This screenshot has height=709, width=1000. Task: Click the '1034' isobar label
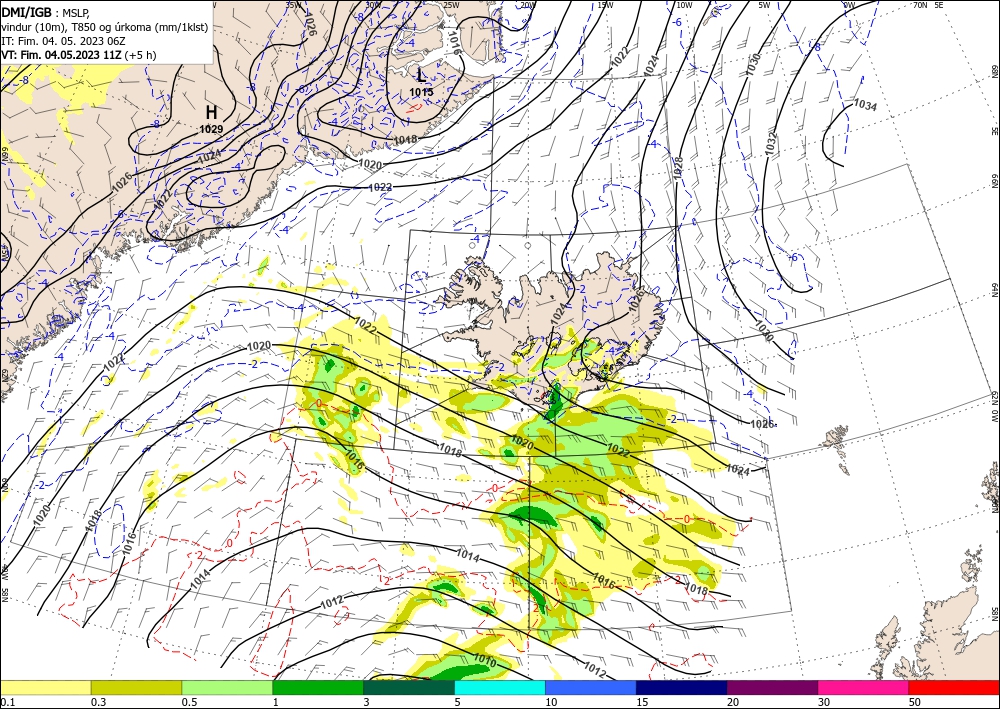865,105
